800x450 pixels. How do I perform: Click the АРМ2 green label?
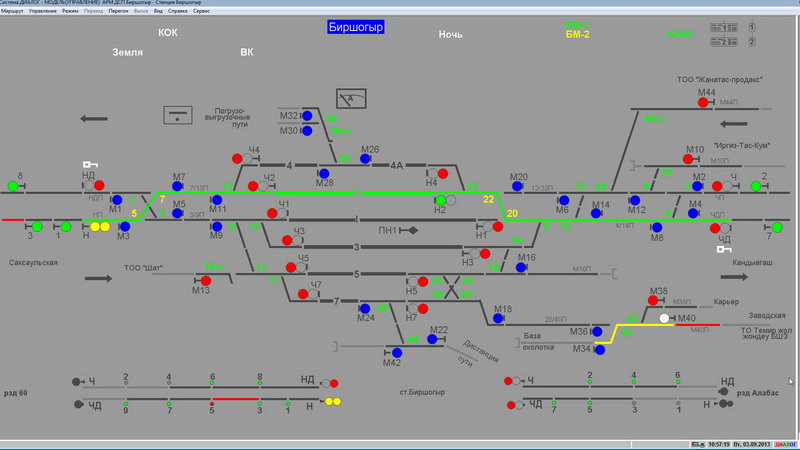(680, 34)
